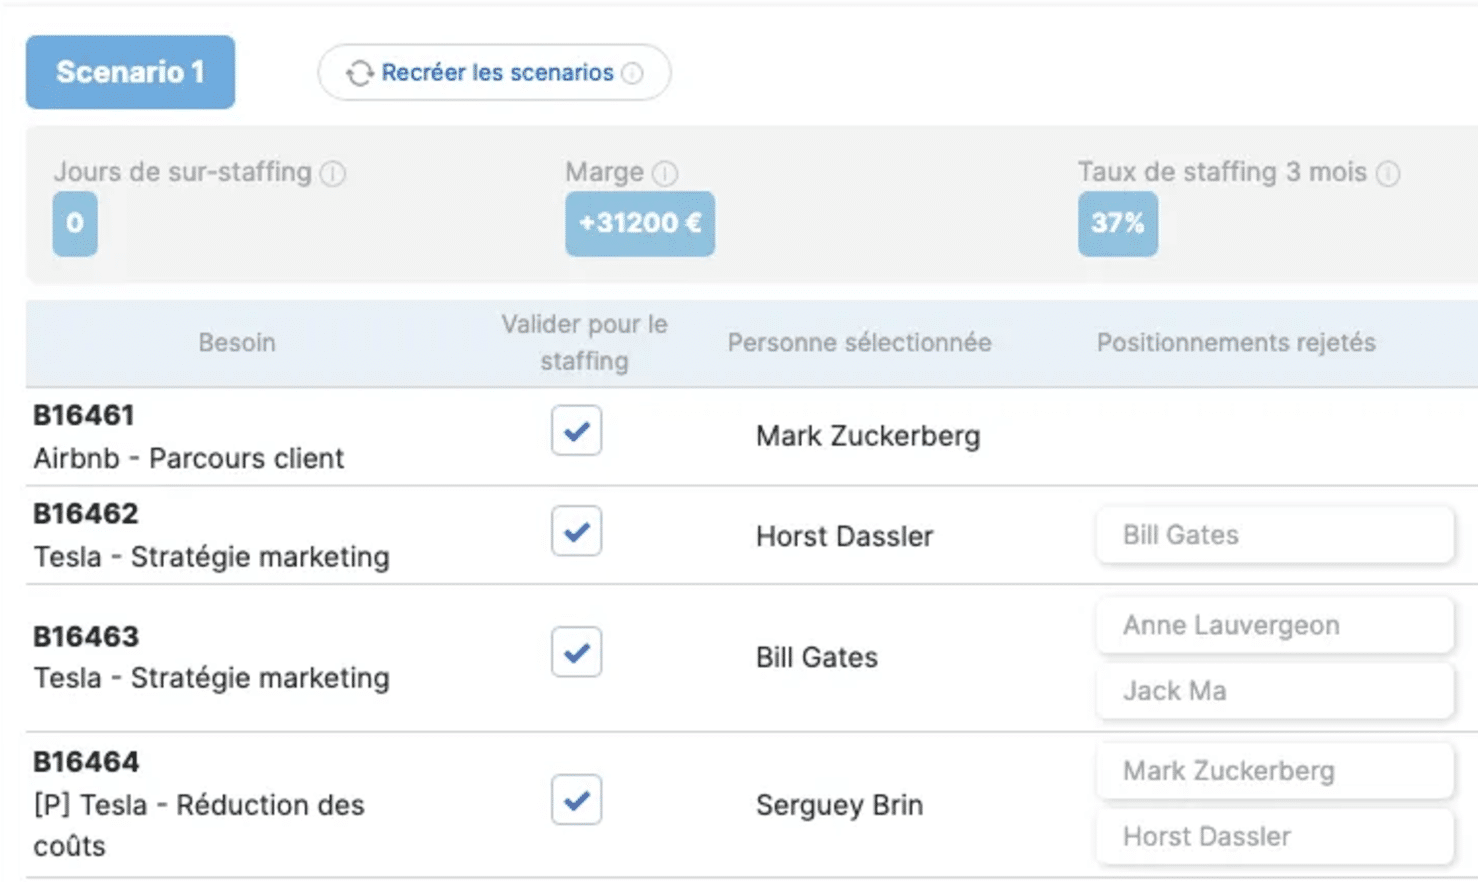Show info icon next to Marge
Viewport: 1478px width, 882px height.
(665, 173)
